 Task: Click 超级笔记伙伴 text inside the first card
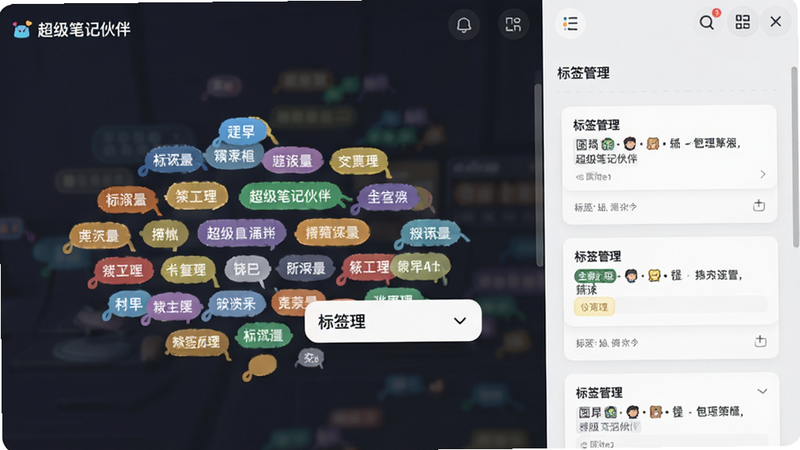click(x=606, y=159)
